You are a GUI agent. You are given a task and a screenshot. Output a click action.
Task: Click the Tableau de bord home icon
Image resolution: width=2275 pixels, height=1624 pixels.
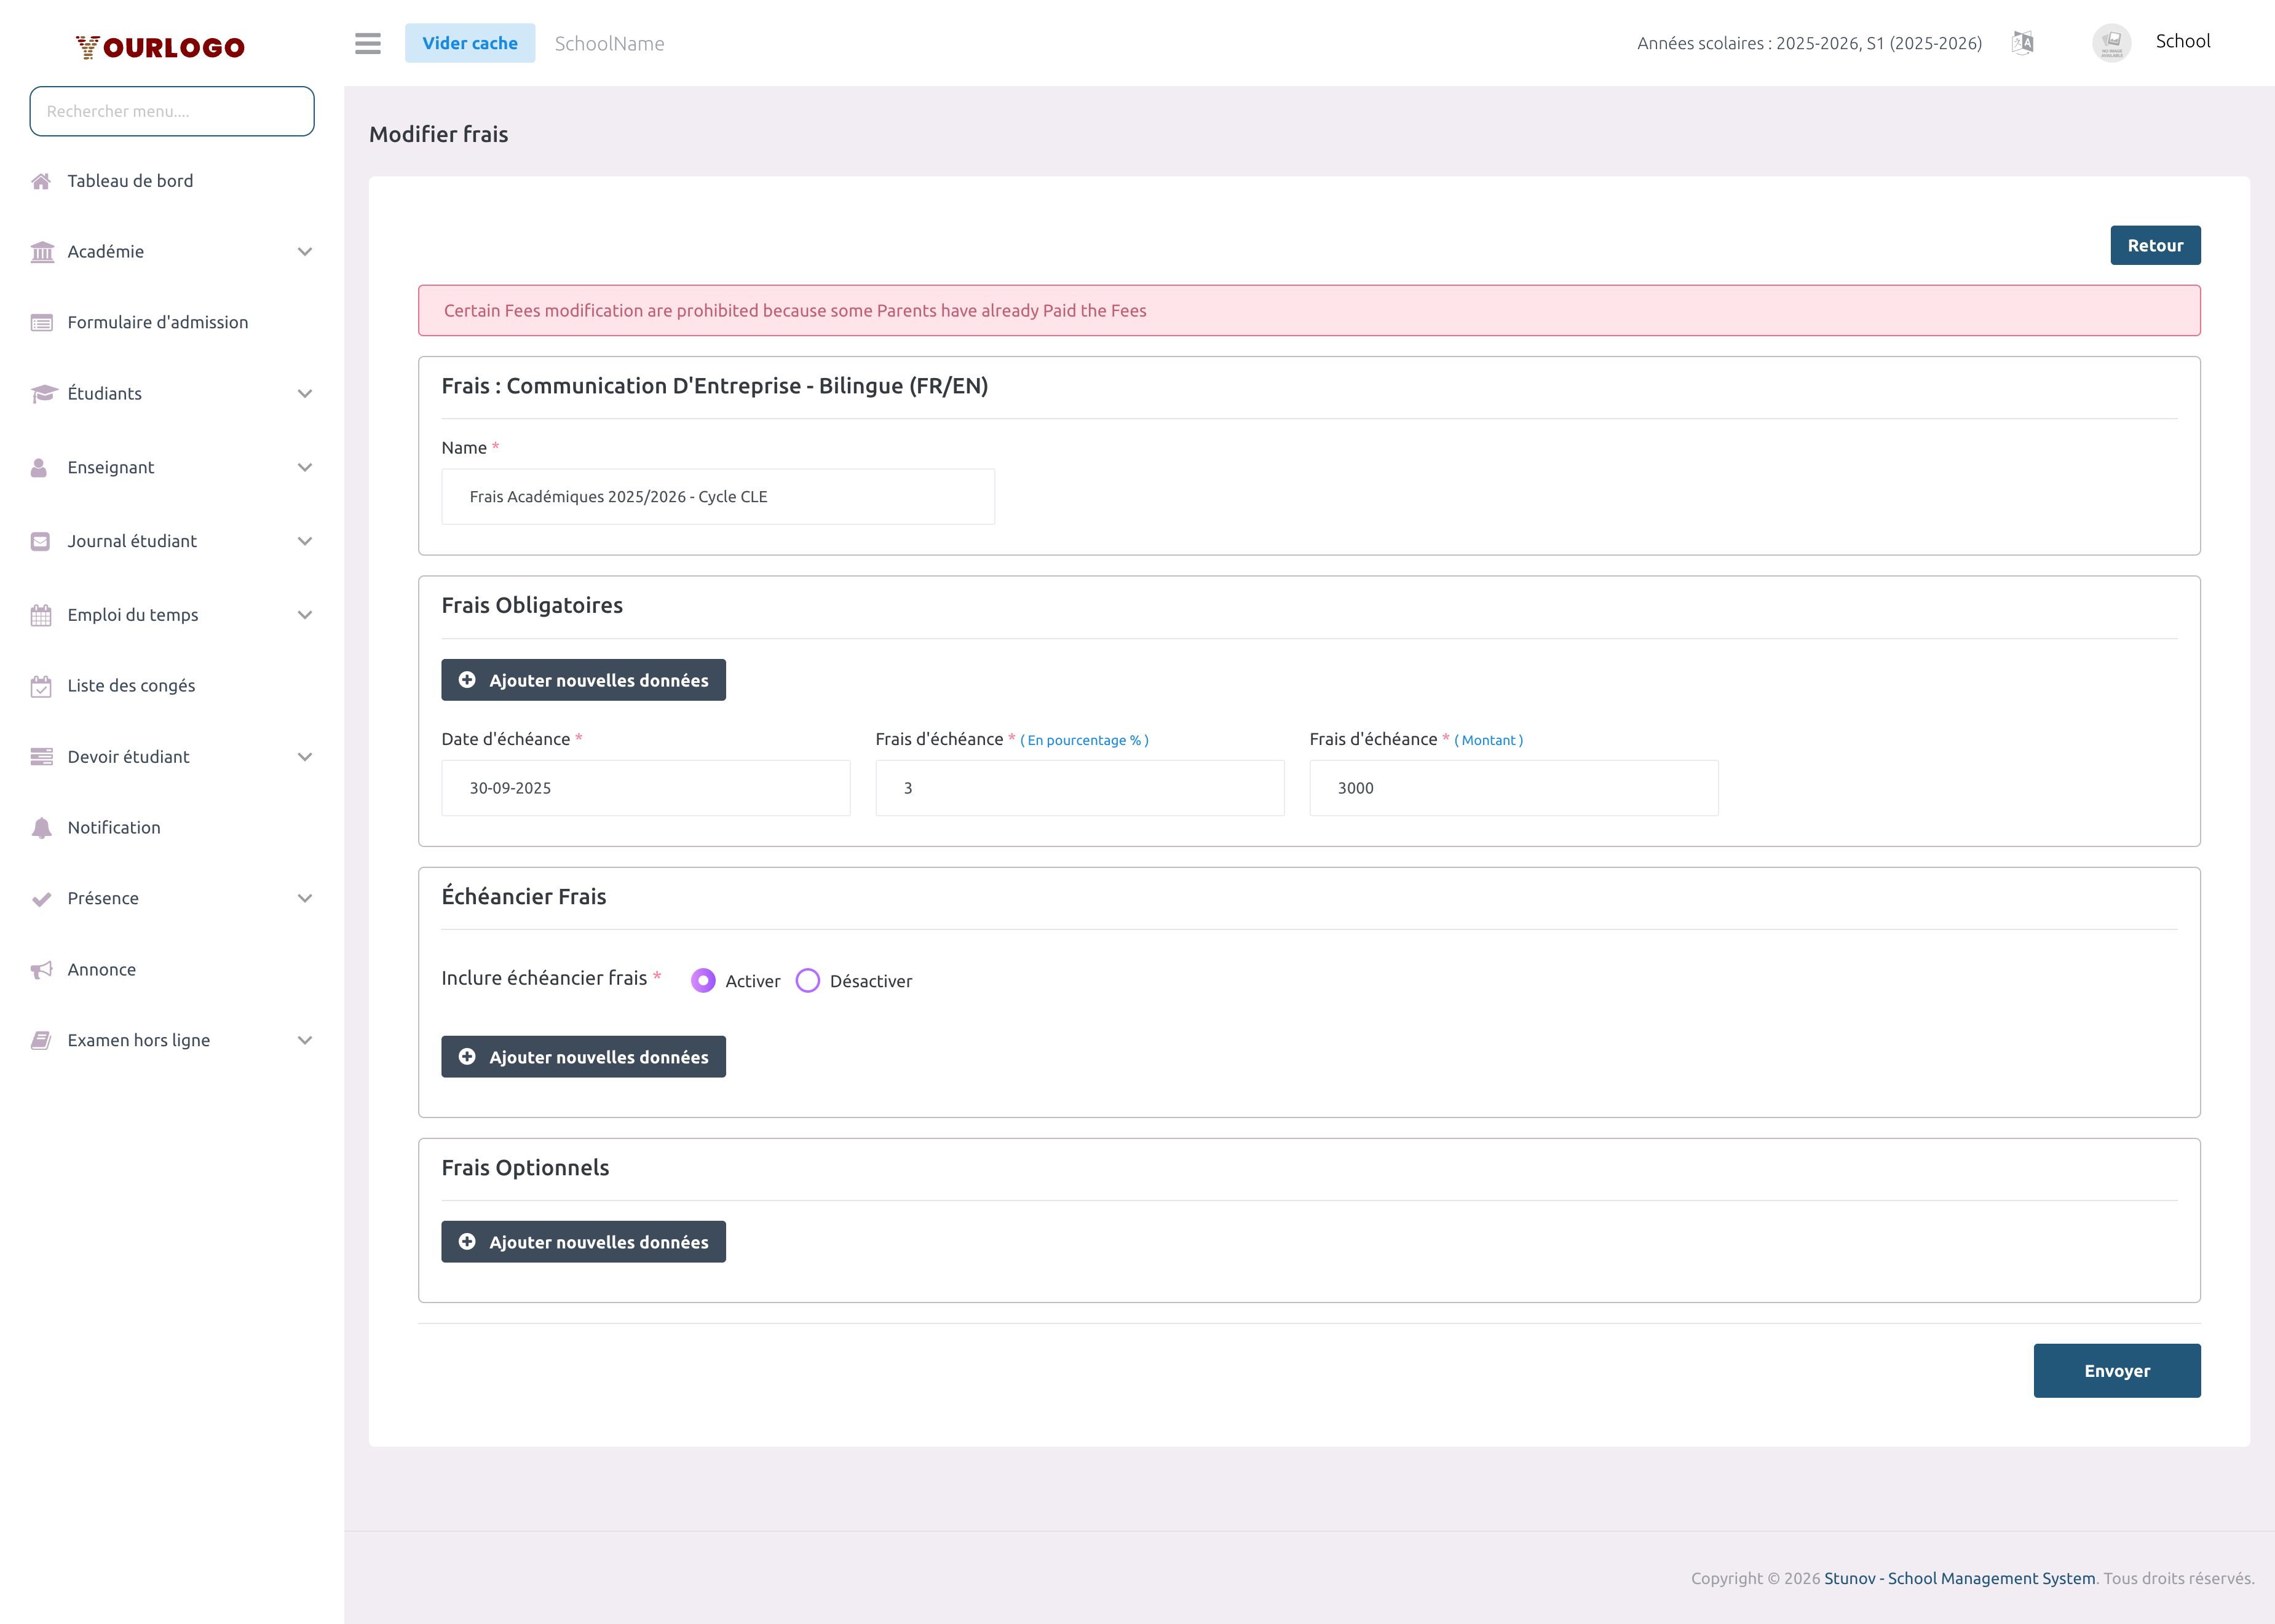tap(41, 181)
